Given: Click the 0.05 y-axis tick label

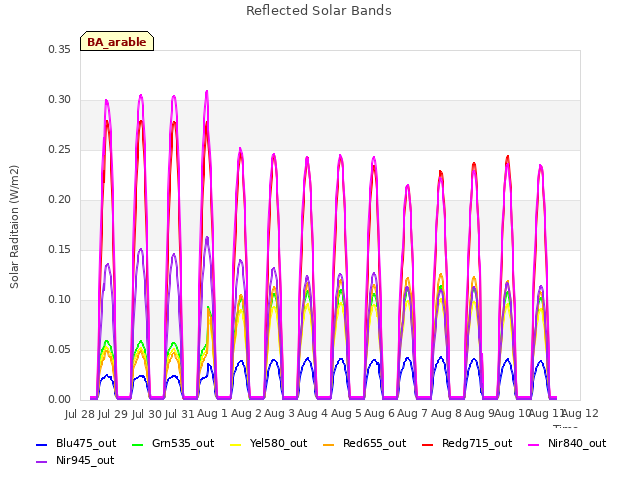Looking at the screenshot, I should coord(60,349).
